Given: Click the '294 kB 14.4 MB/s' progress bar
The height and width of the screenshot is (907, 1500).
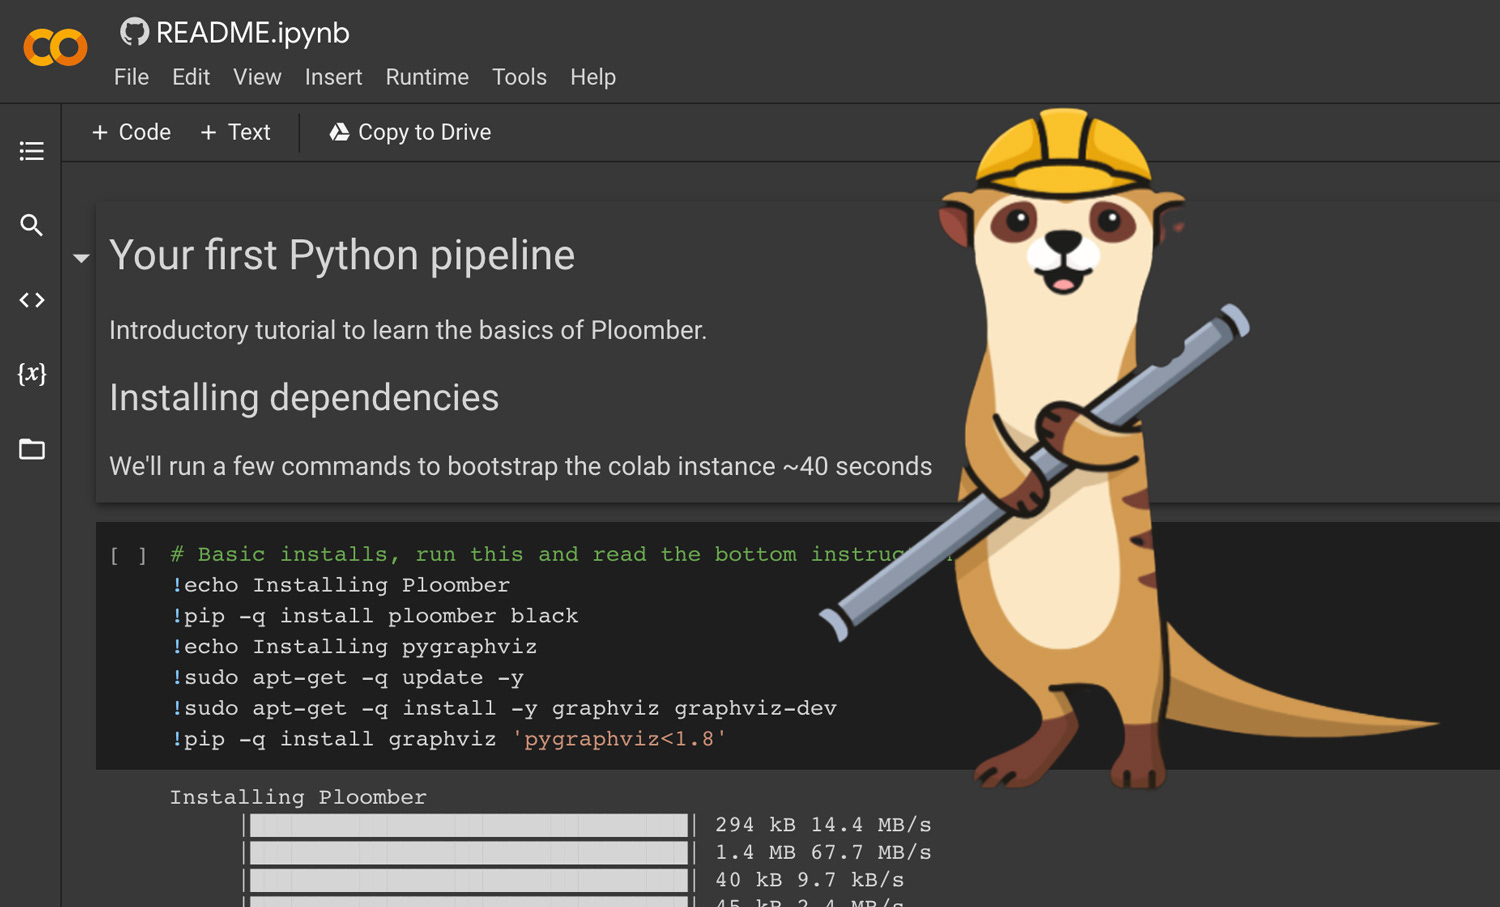Looking at the screenshot, I should pyautogui.click(x=469, y=825).
